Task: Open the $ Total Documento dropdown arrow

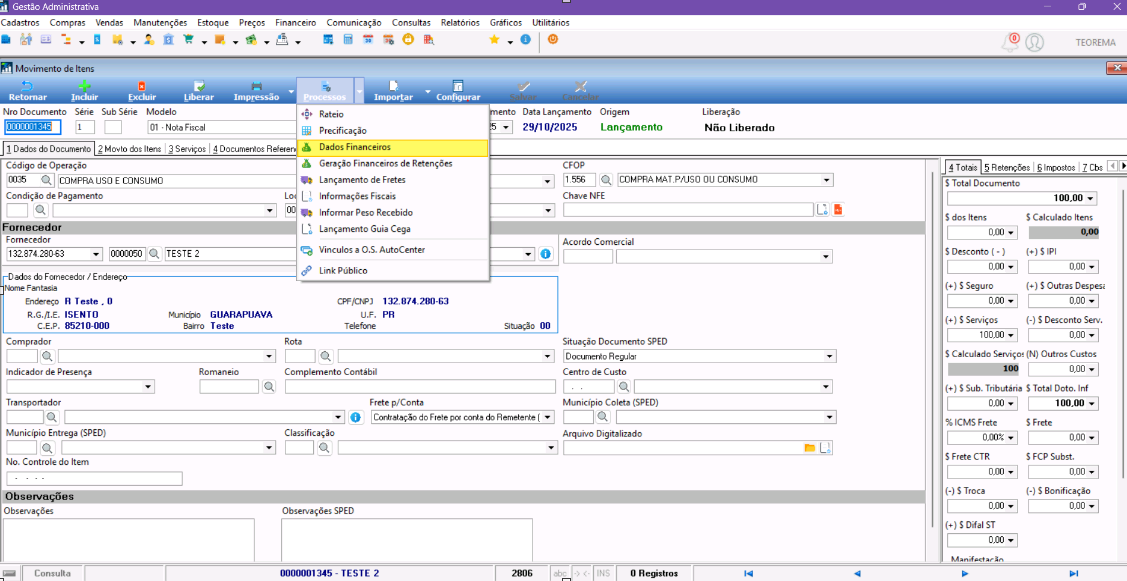Action: point(1092,198)
